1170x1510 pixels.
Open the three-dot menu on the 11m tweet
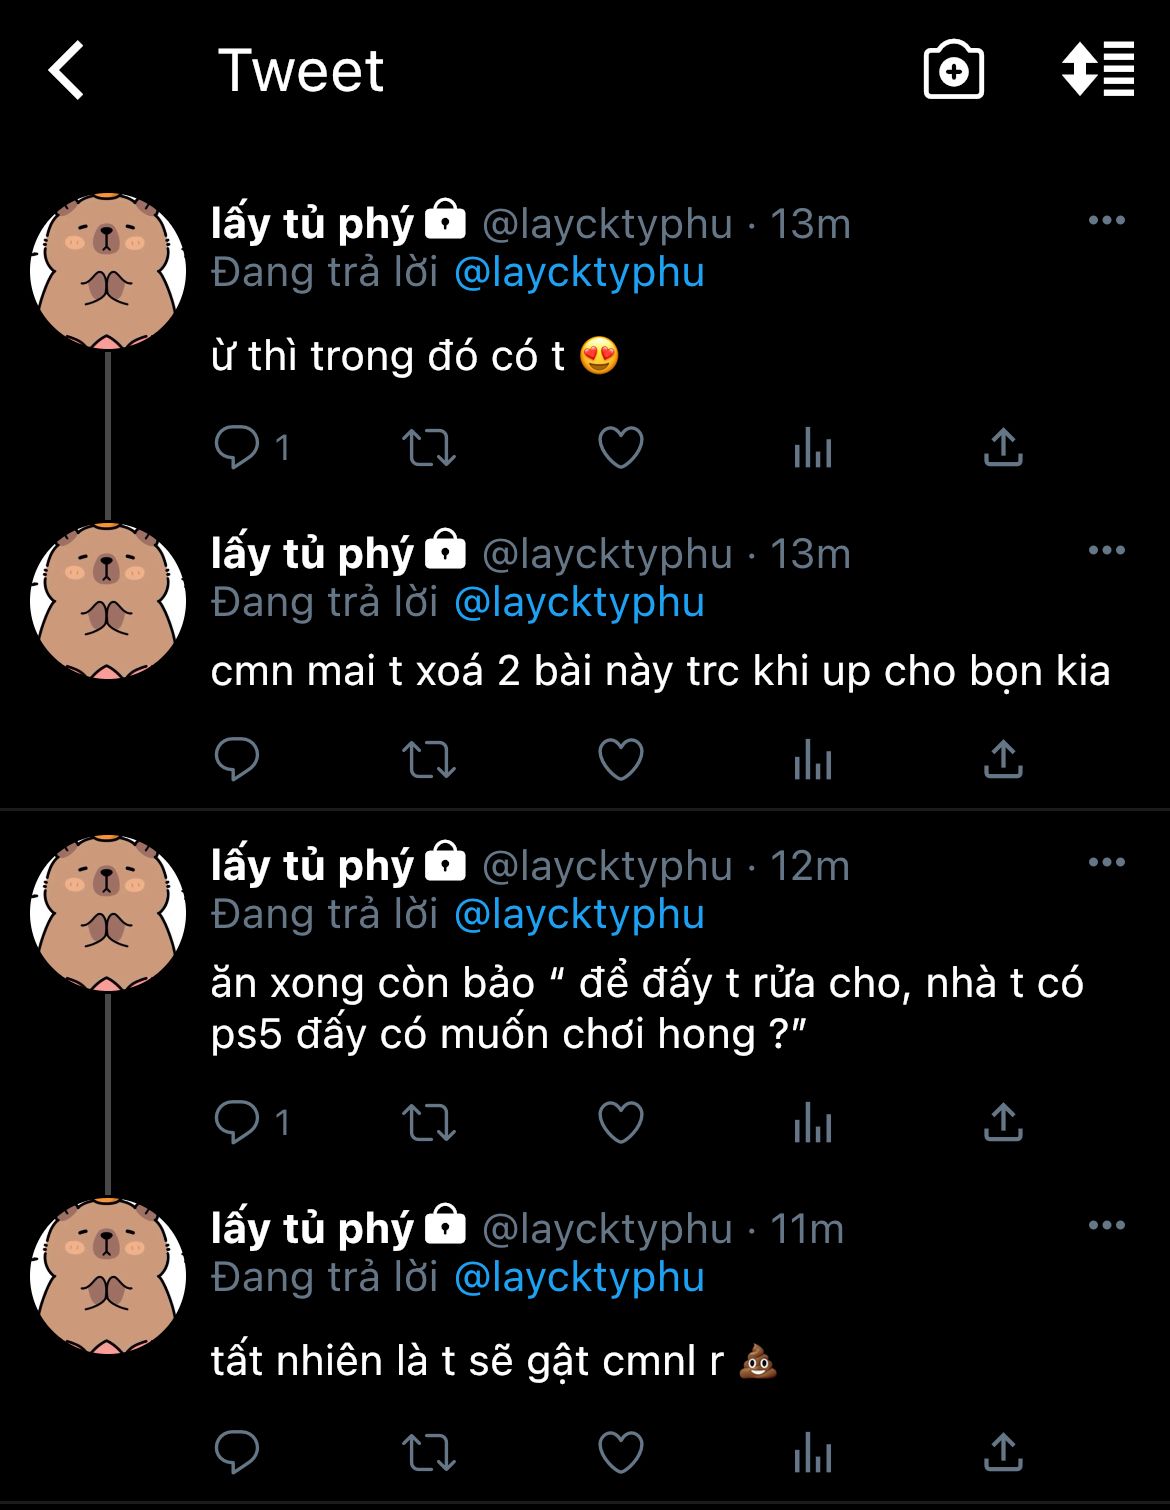pyautogui.click(x=1107, y=1225)
